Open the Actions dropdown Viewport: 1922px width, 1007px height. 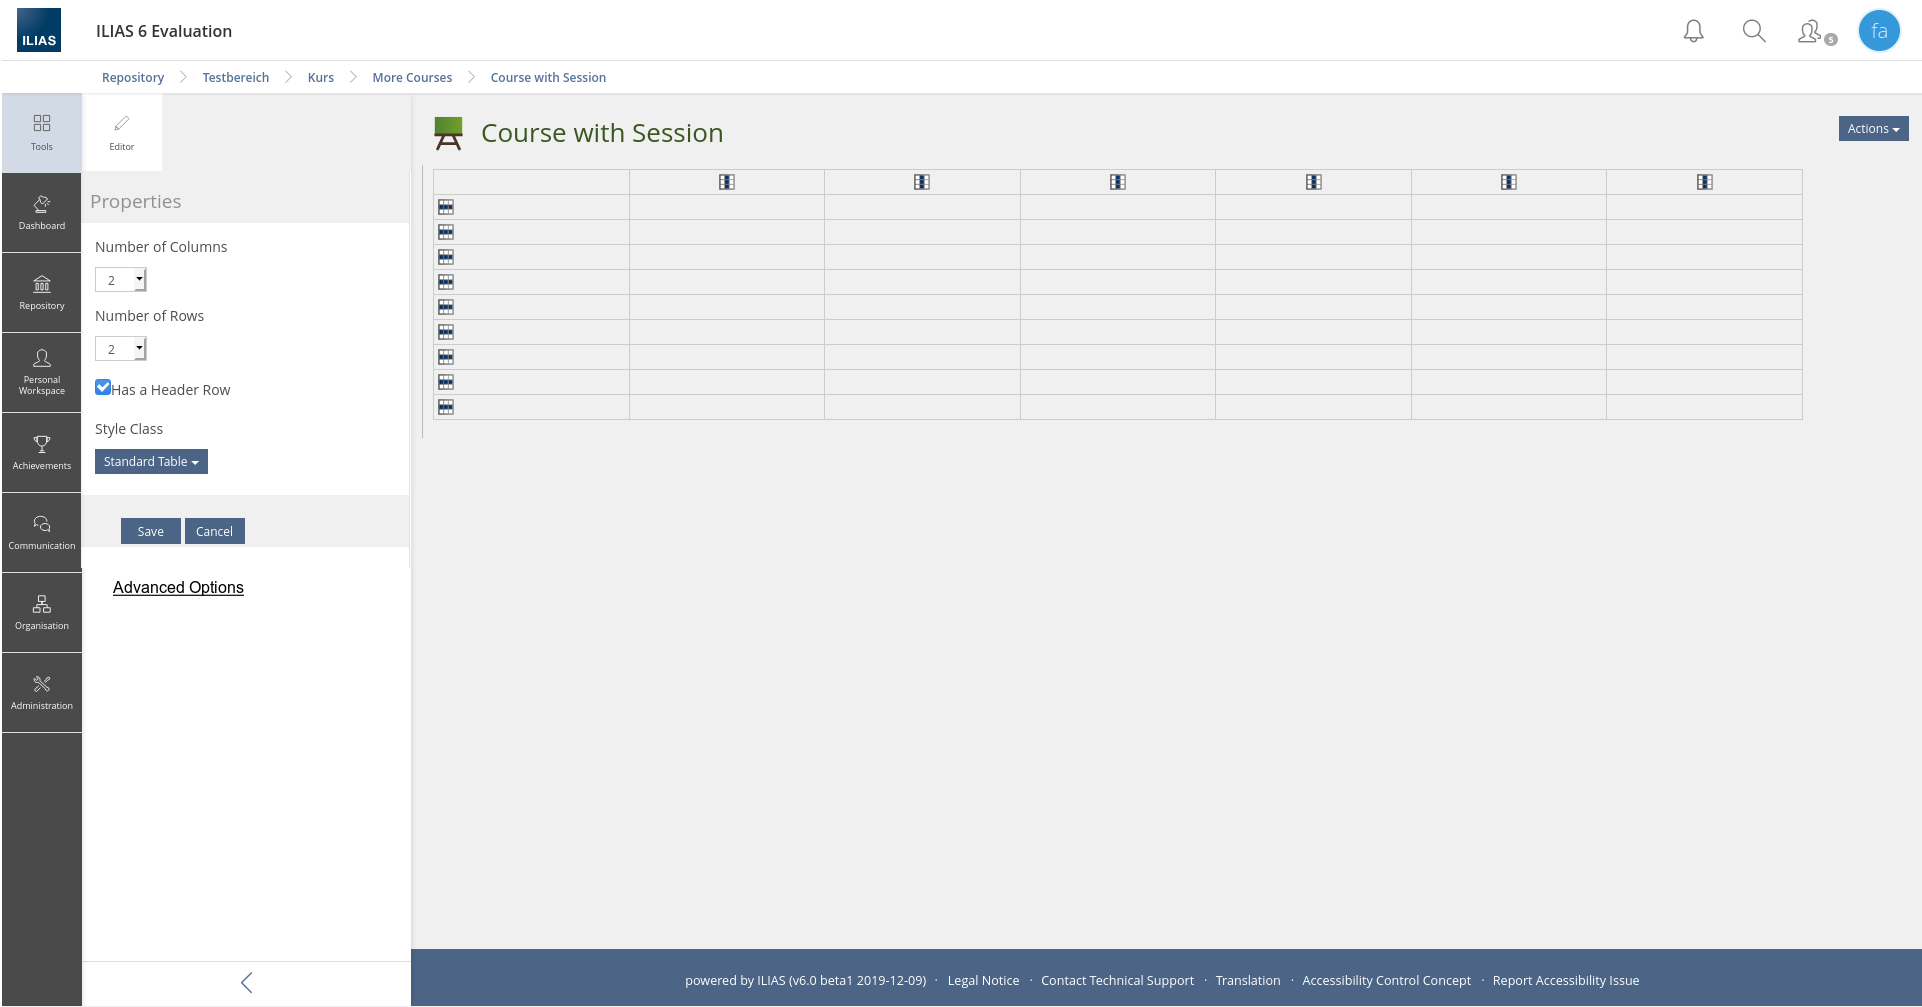tap(1873, 129)
